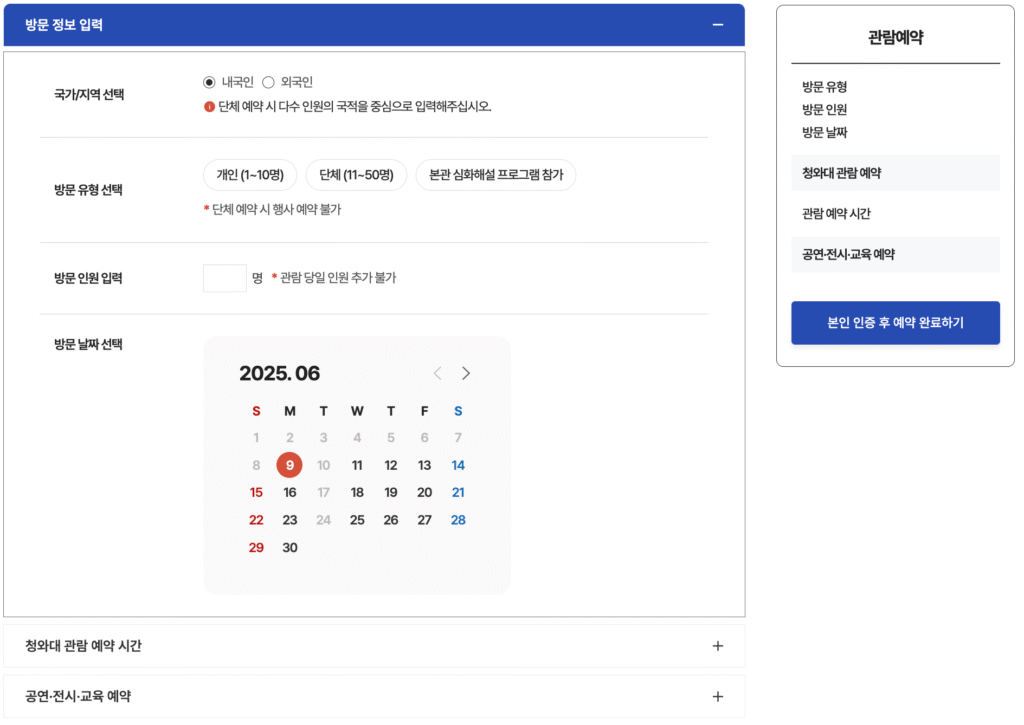Click the 2025.06 calendar month title
This screenshot has height=725, width=1024.
tap(280, 374)
